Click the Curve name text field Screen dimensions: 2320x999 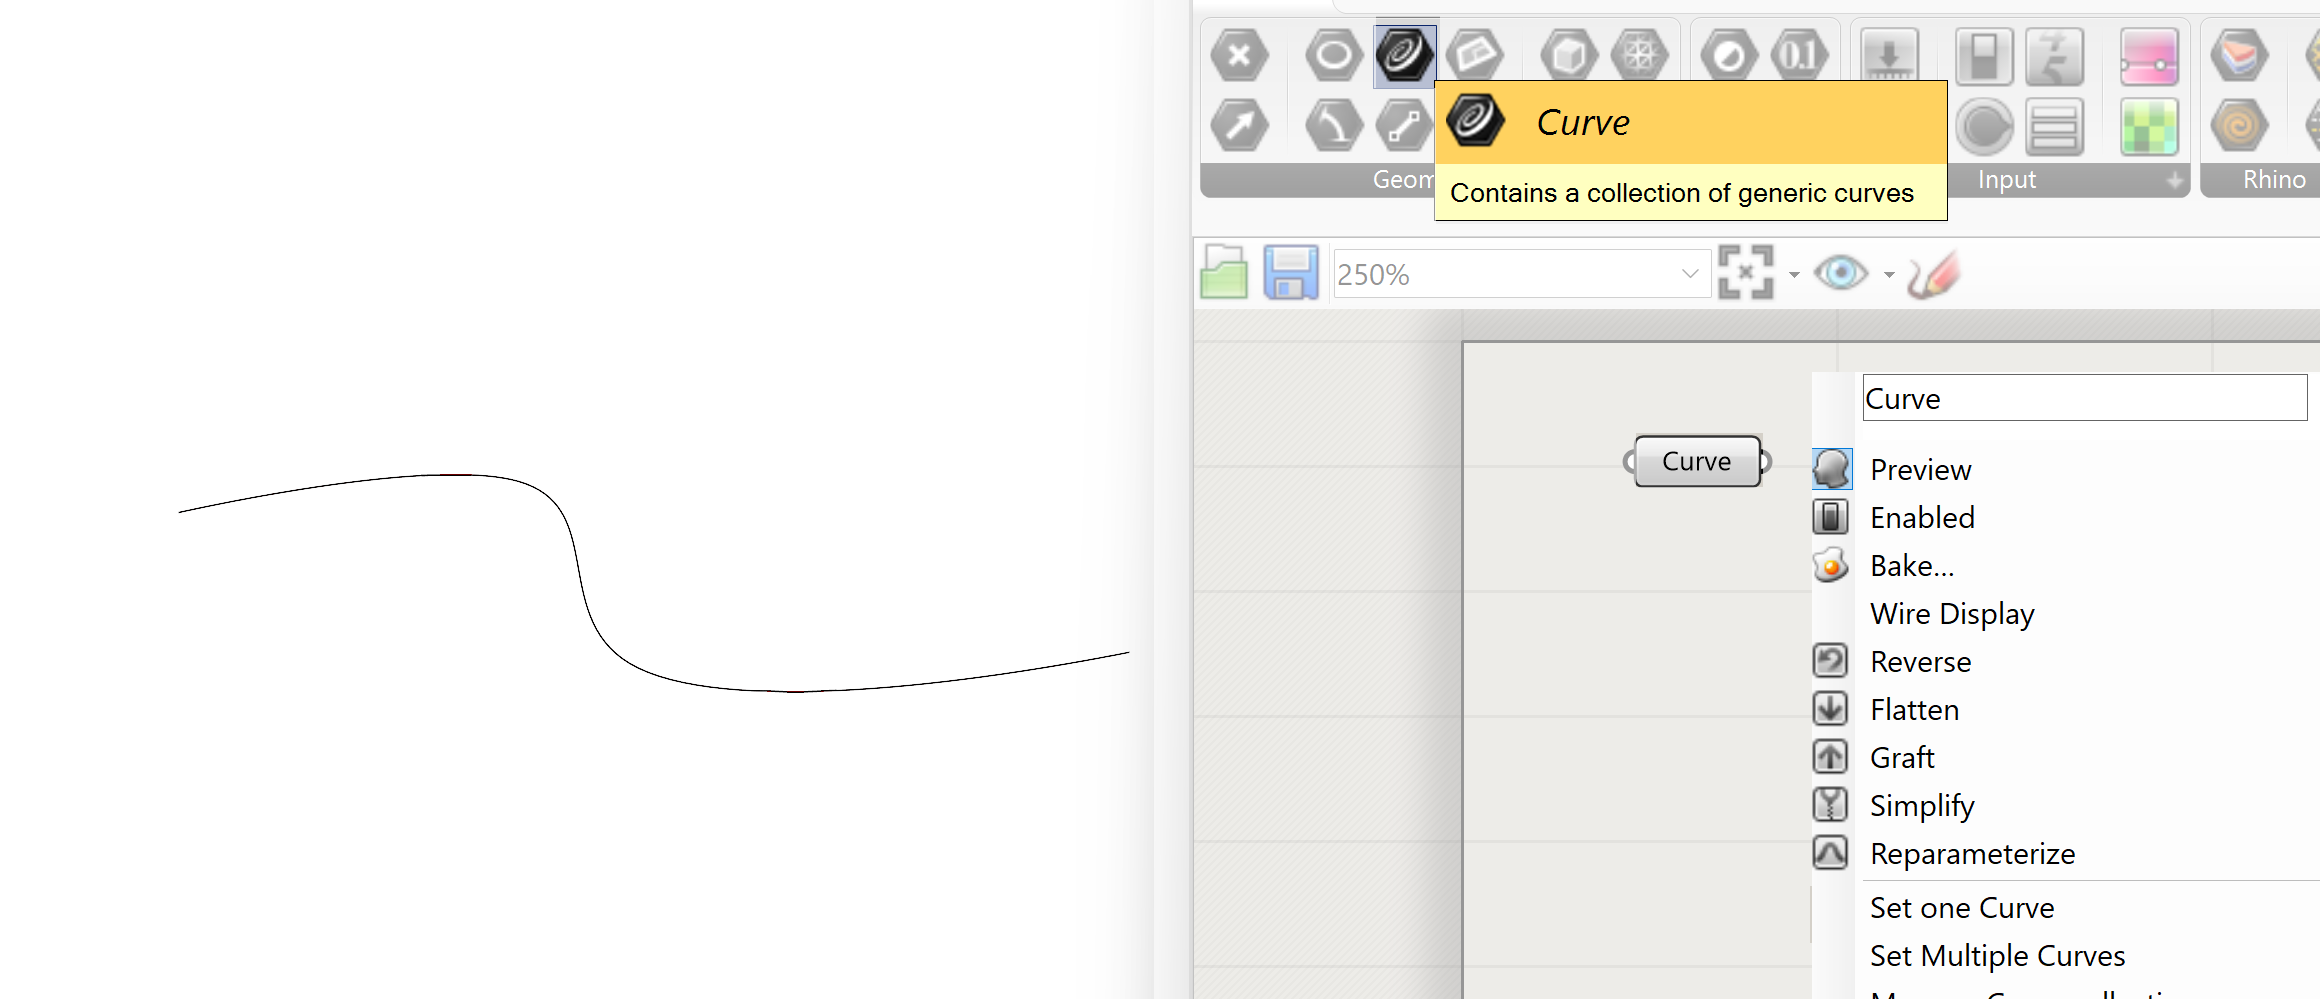[2083, 397]
